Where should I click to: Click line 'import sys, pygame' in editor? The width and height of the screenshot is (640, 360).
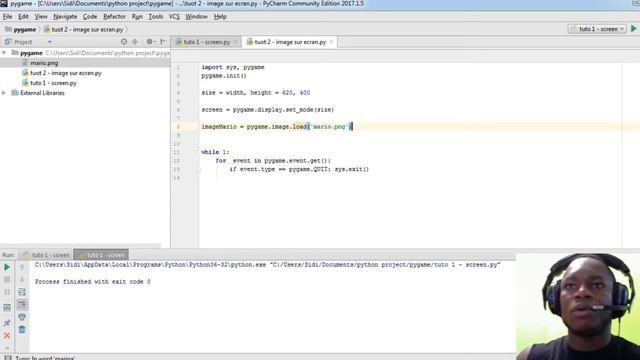click(233, 67)
